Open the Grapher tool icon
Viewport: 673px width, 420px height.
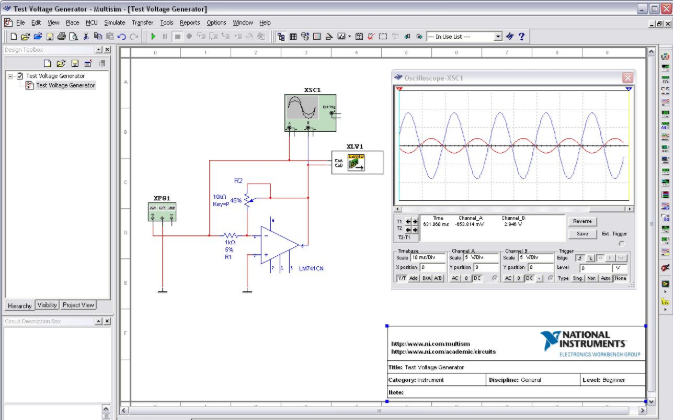(x=341, y=37)
